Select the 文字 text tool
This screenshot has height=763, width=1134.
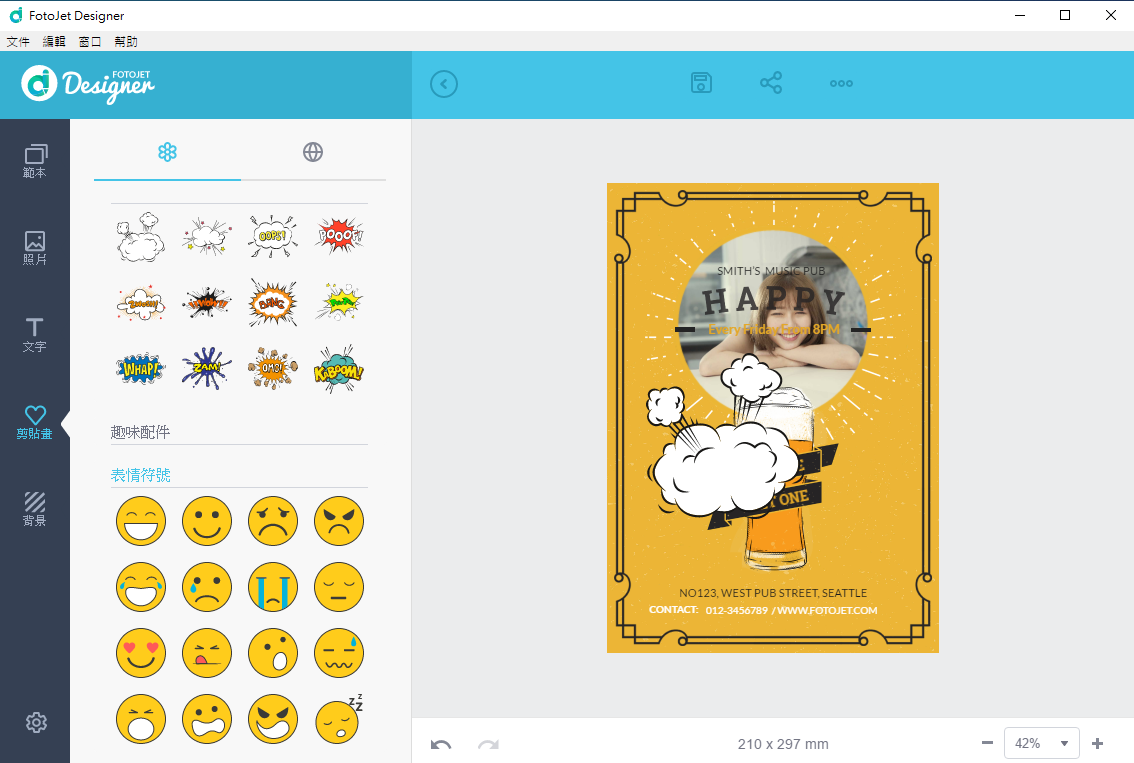[x=35, y=335]
